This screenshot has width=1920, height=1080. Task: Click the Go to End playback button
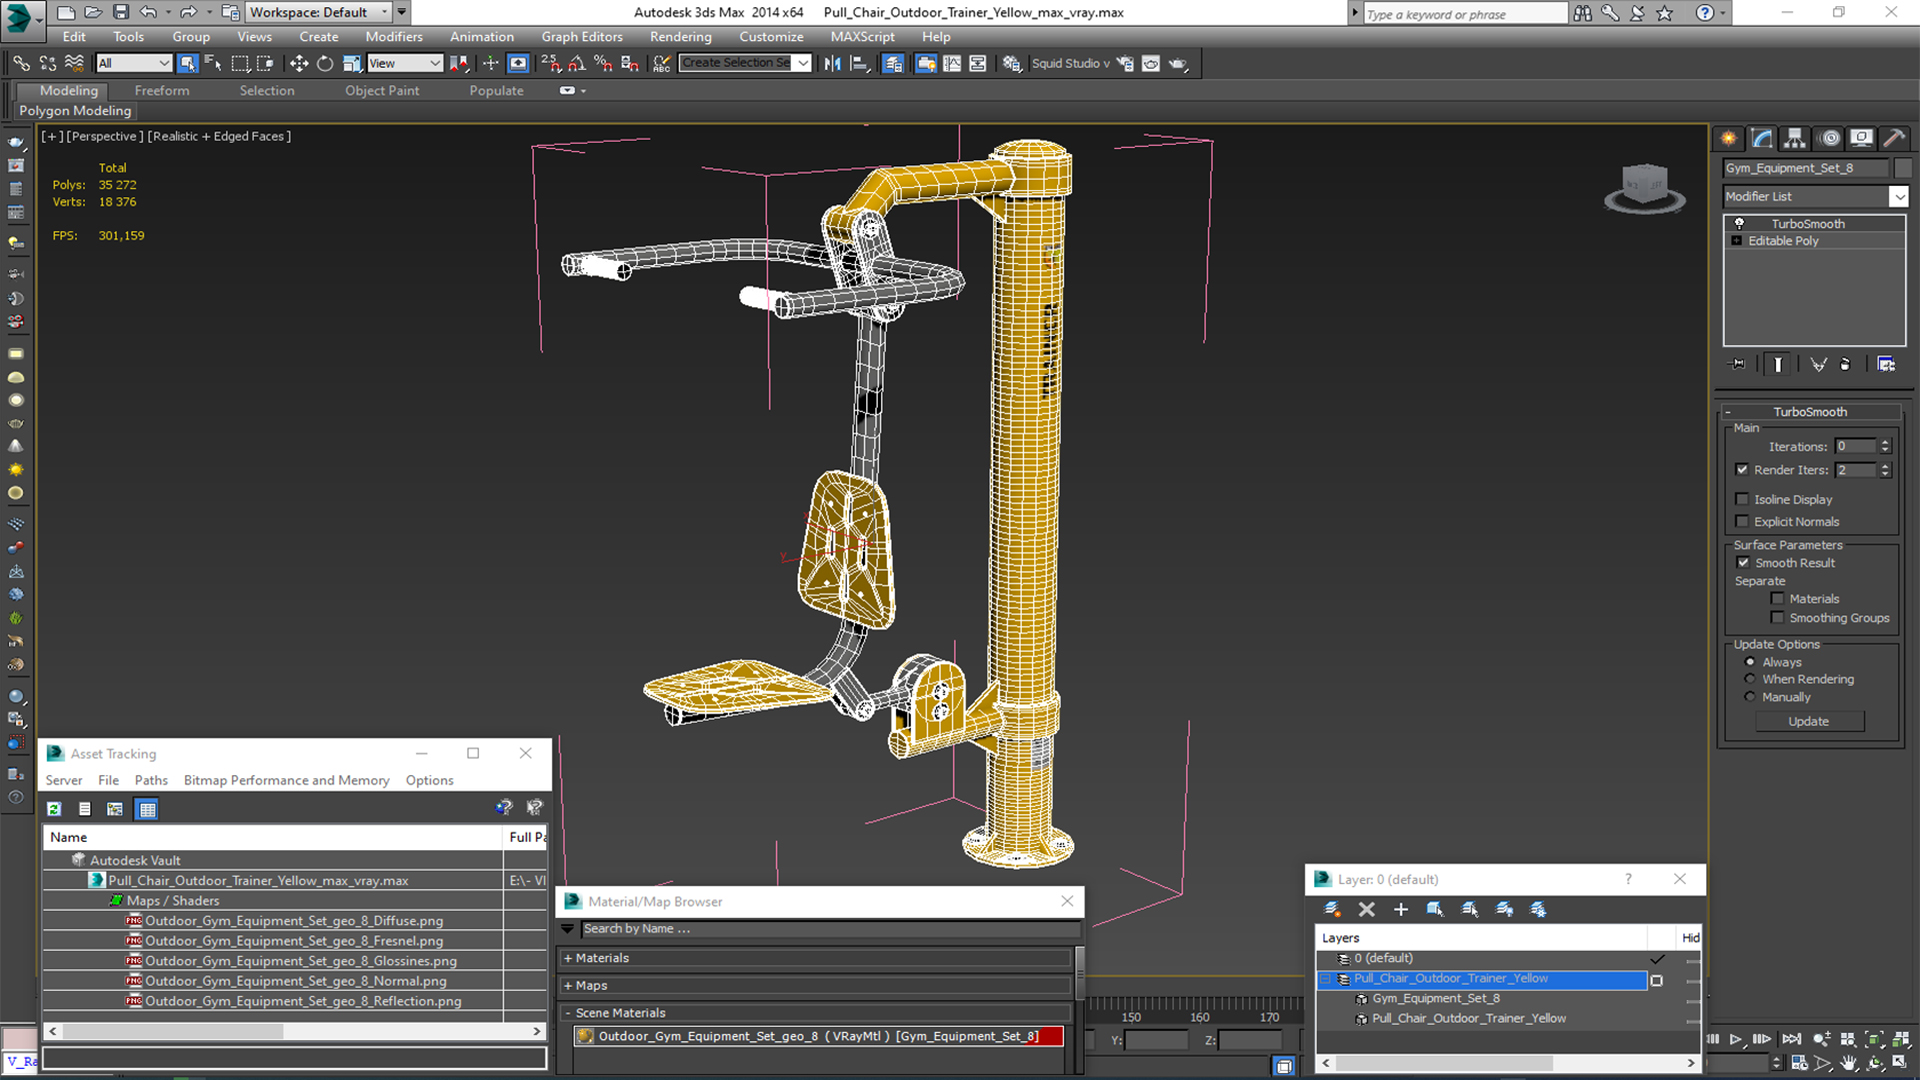(x=1791, y=1039)
